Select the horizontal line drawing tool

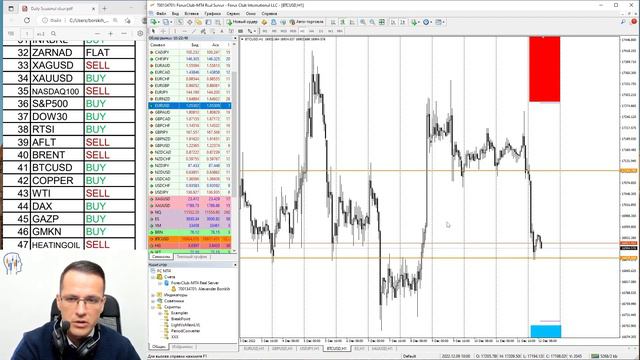tap(185, 31)
